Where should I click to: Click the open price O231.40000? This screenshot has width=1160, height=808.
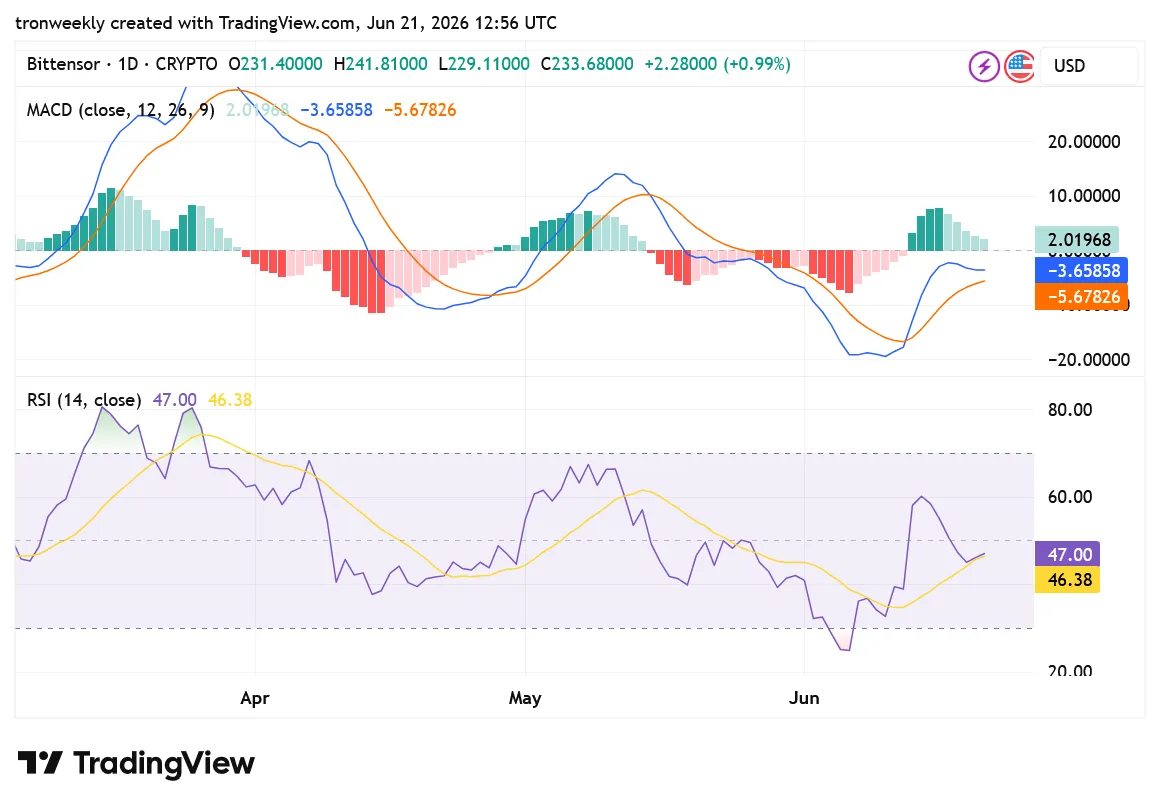pyautogui.click(x=275, y=64)
